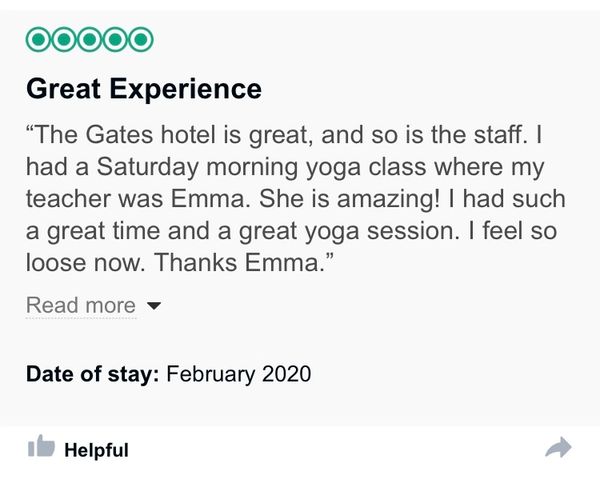Image resolution: width=600 pixels, height=483 pixels.
Task: Click the February 2020 date text
Action: click(239, 375)
